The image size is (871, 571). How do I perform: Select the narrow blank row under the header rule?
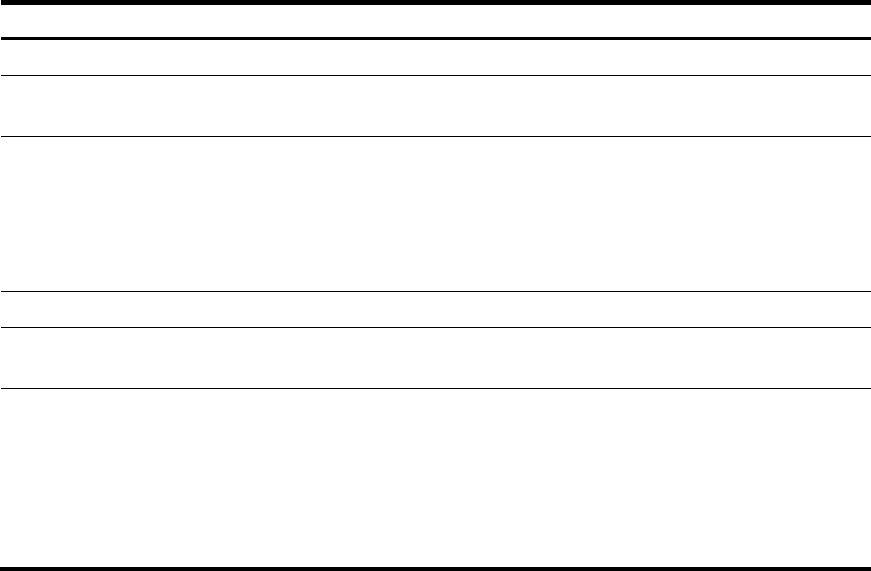(436, 57)
